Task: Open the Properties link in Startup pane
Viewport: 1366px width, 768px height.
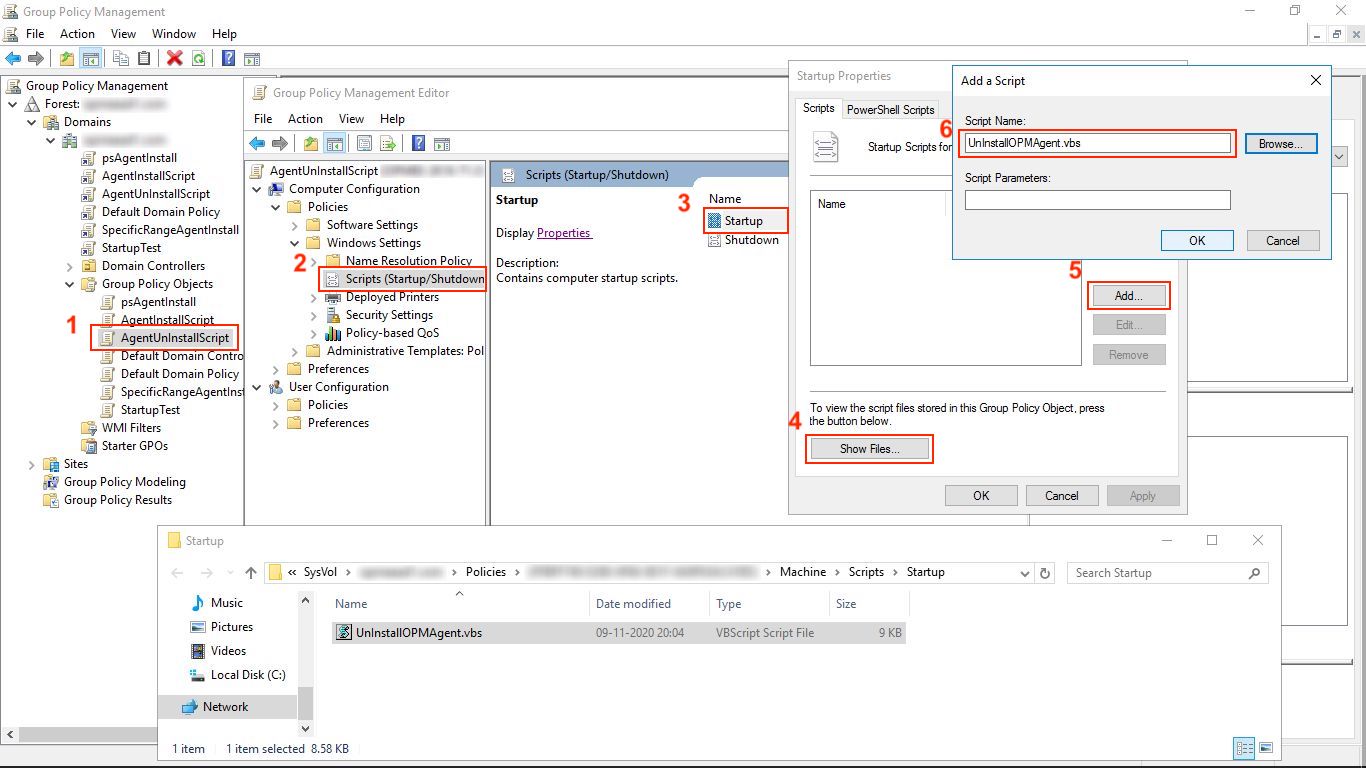Action: [564, 233]
